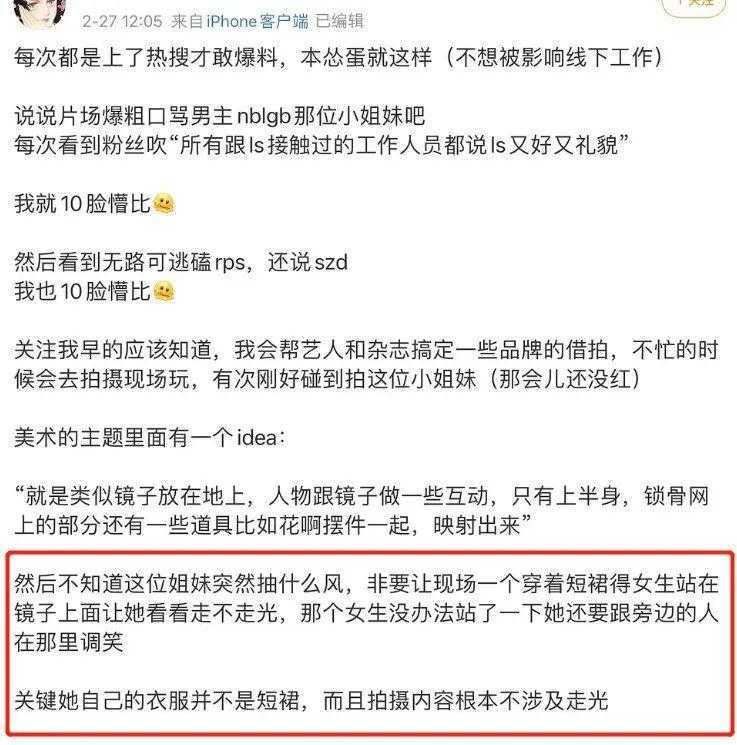Tap the line 每次看到粉丝吹

pos(322,145)
